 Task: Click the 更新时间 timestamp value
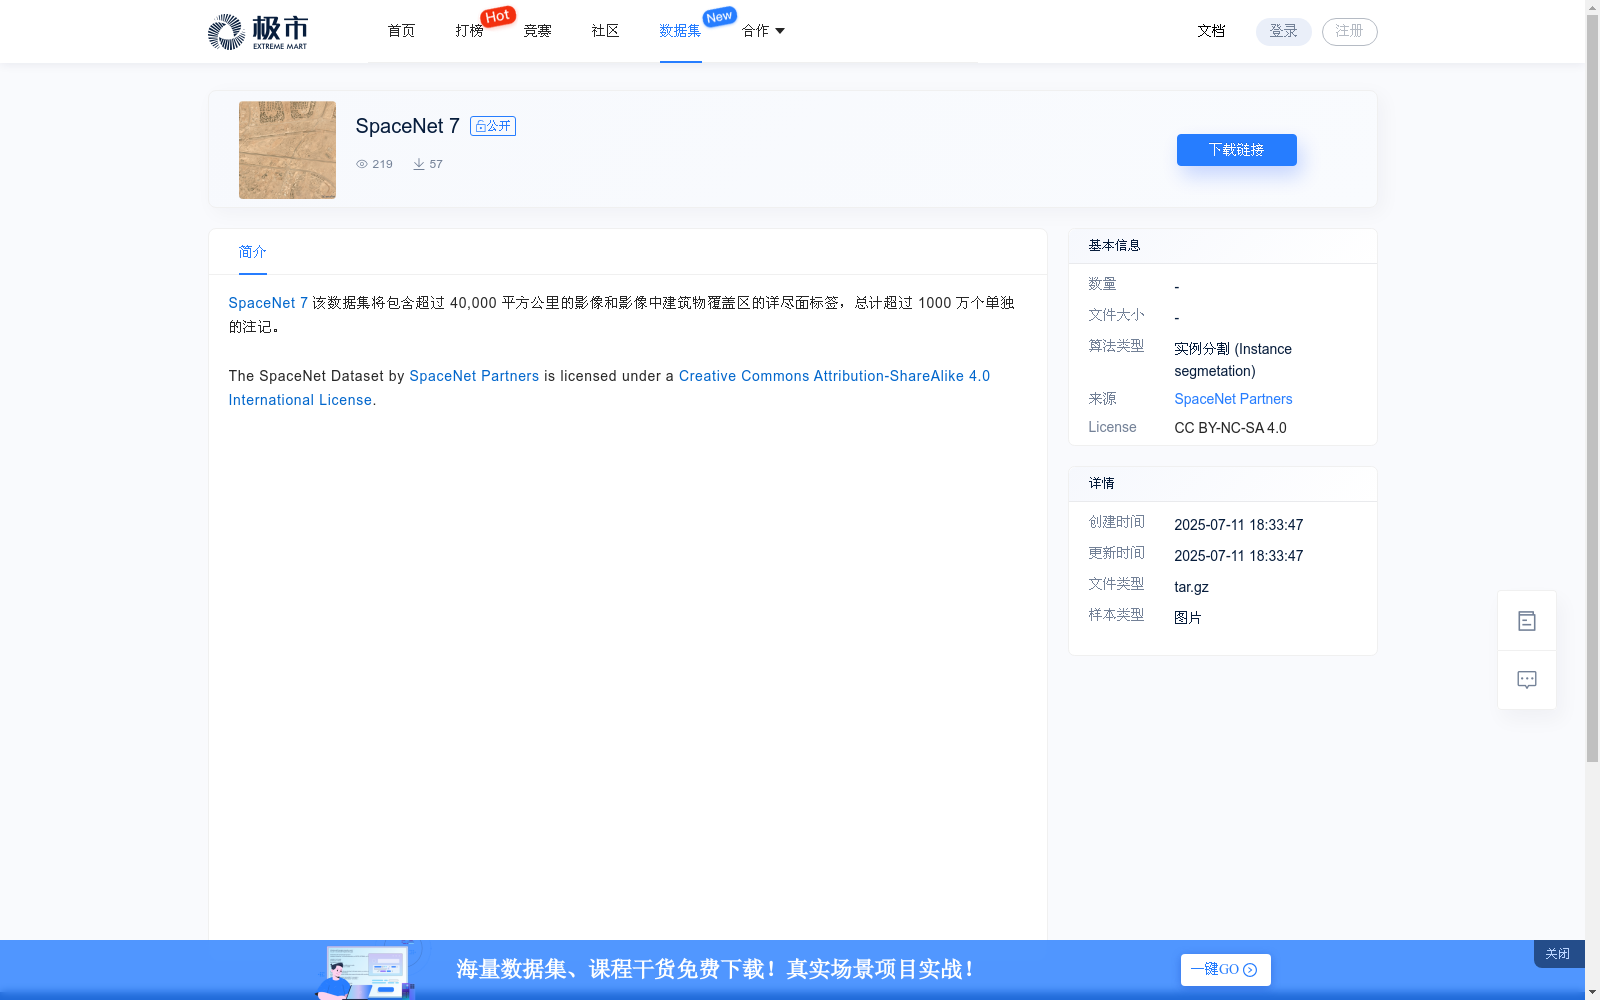(1238, 556)
